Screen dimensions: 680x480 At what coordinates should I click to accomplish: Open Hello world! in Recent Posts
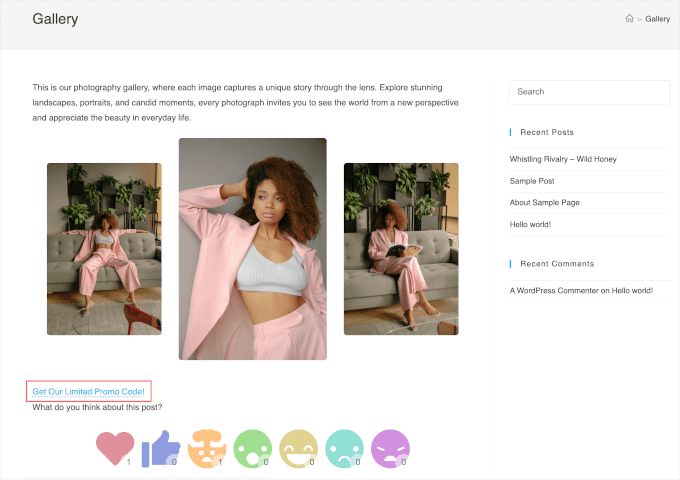click(530, 224)
